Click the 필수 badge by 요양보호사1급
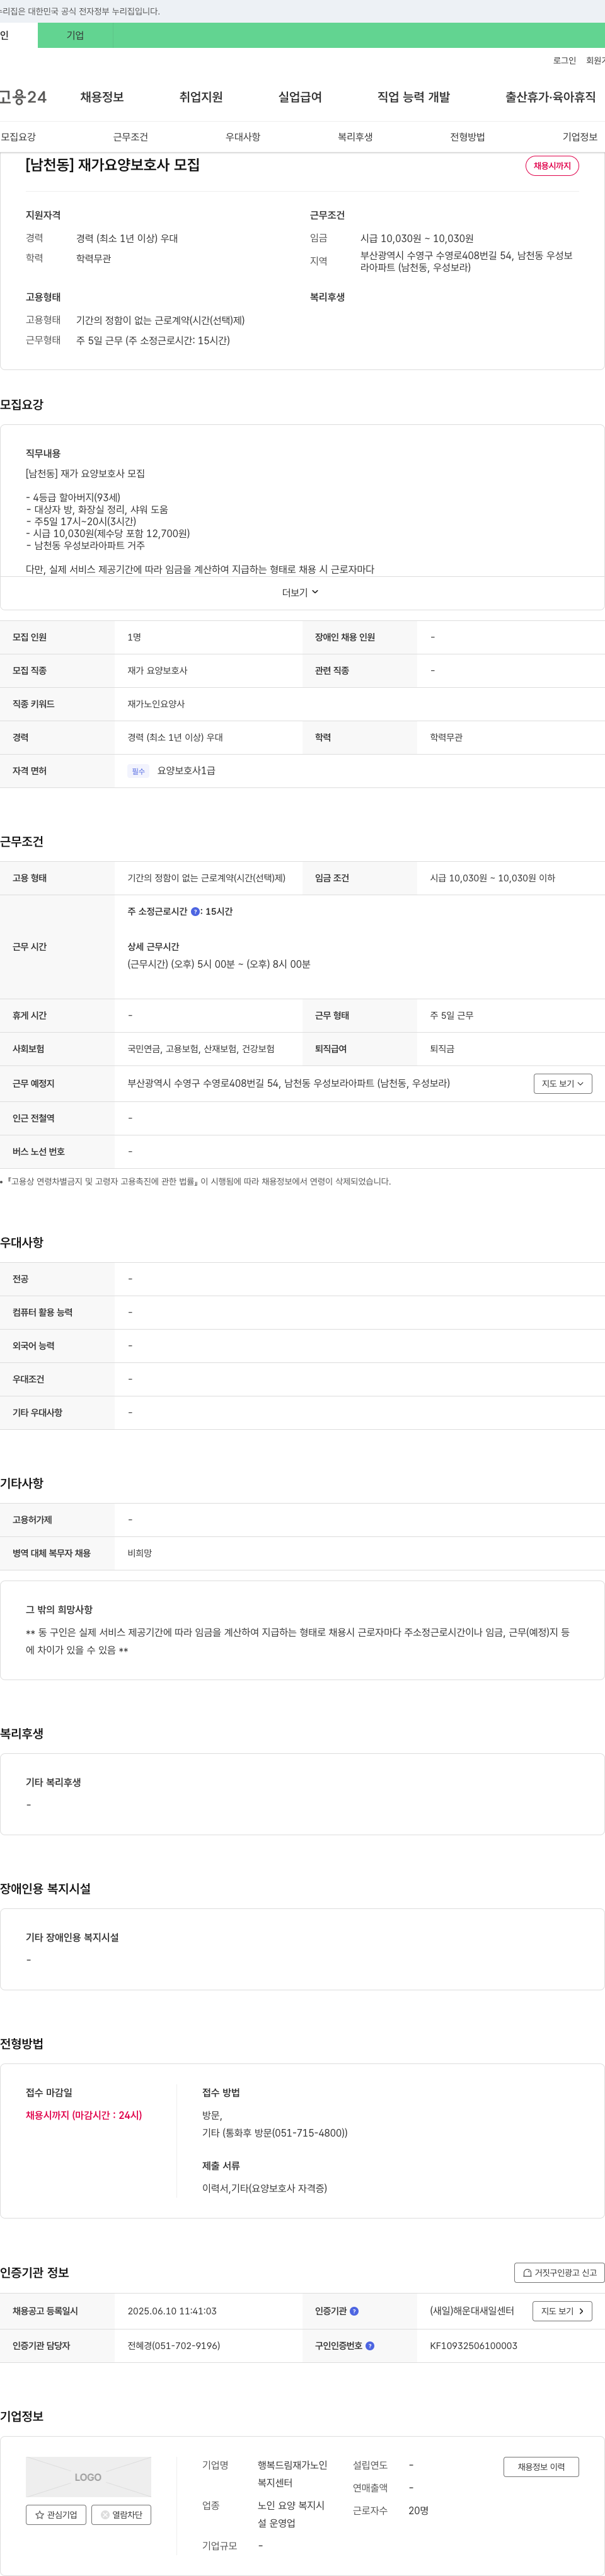The image size is (605, 2576). [138, 771]
